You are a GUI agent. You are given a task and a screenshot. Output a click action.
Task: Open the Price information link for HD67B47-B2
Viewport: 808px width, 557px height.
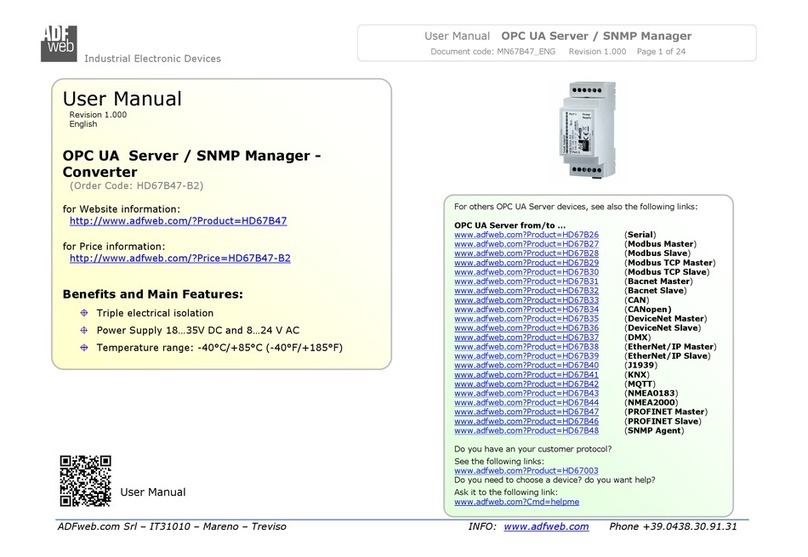click(x=180, y=258)
